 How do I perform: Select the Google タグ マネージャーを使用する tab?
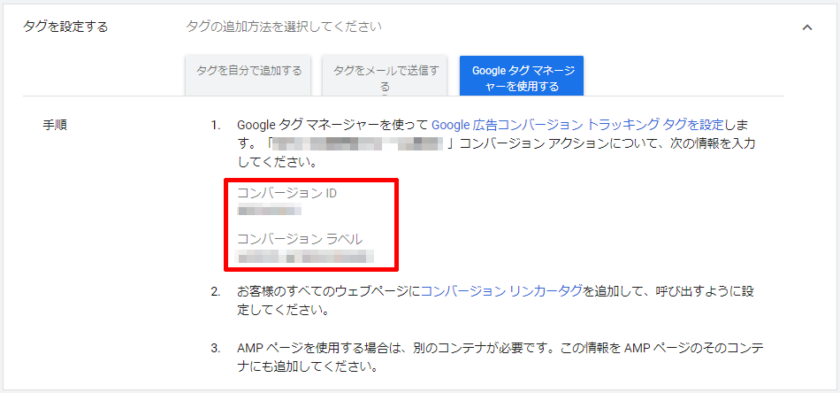pyautogui.click(x=521, y=75)
